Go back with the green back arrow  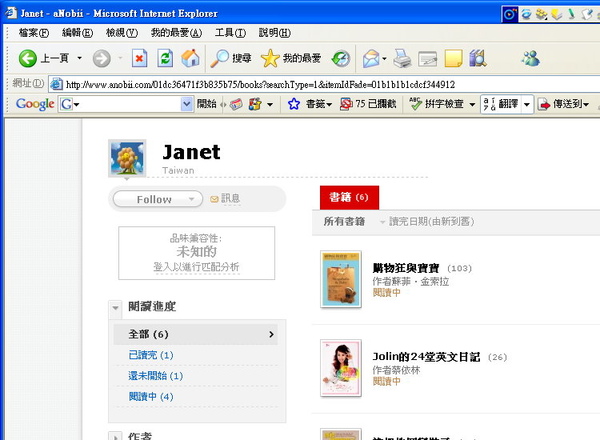point(28,59)
